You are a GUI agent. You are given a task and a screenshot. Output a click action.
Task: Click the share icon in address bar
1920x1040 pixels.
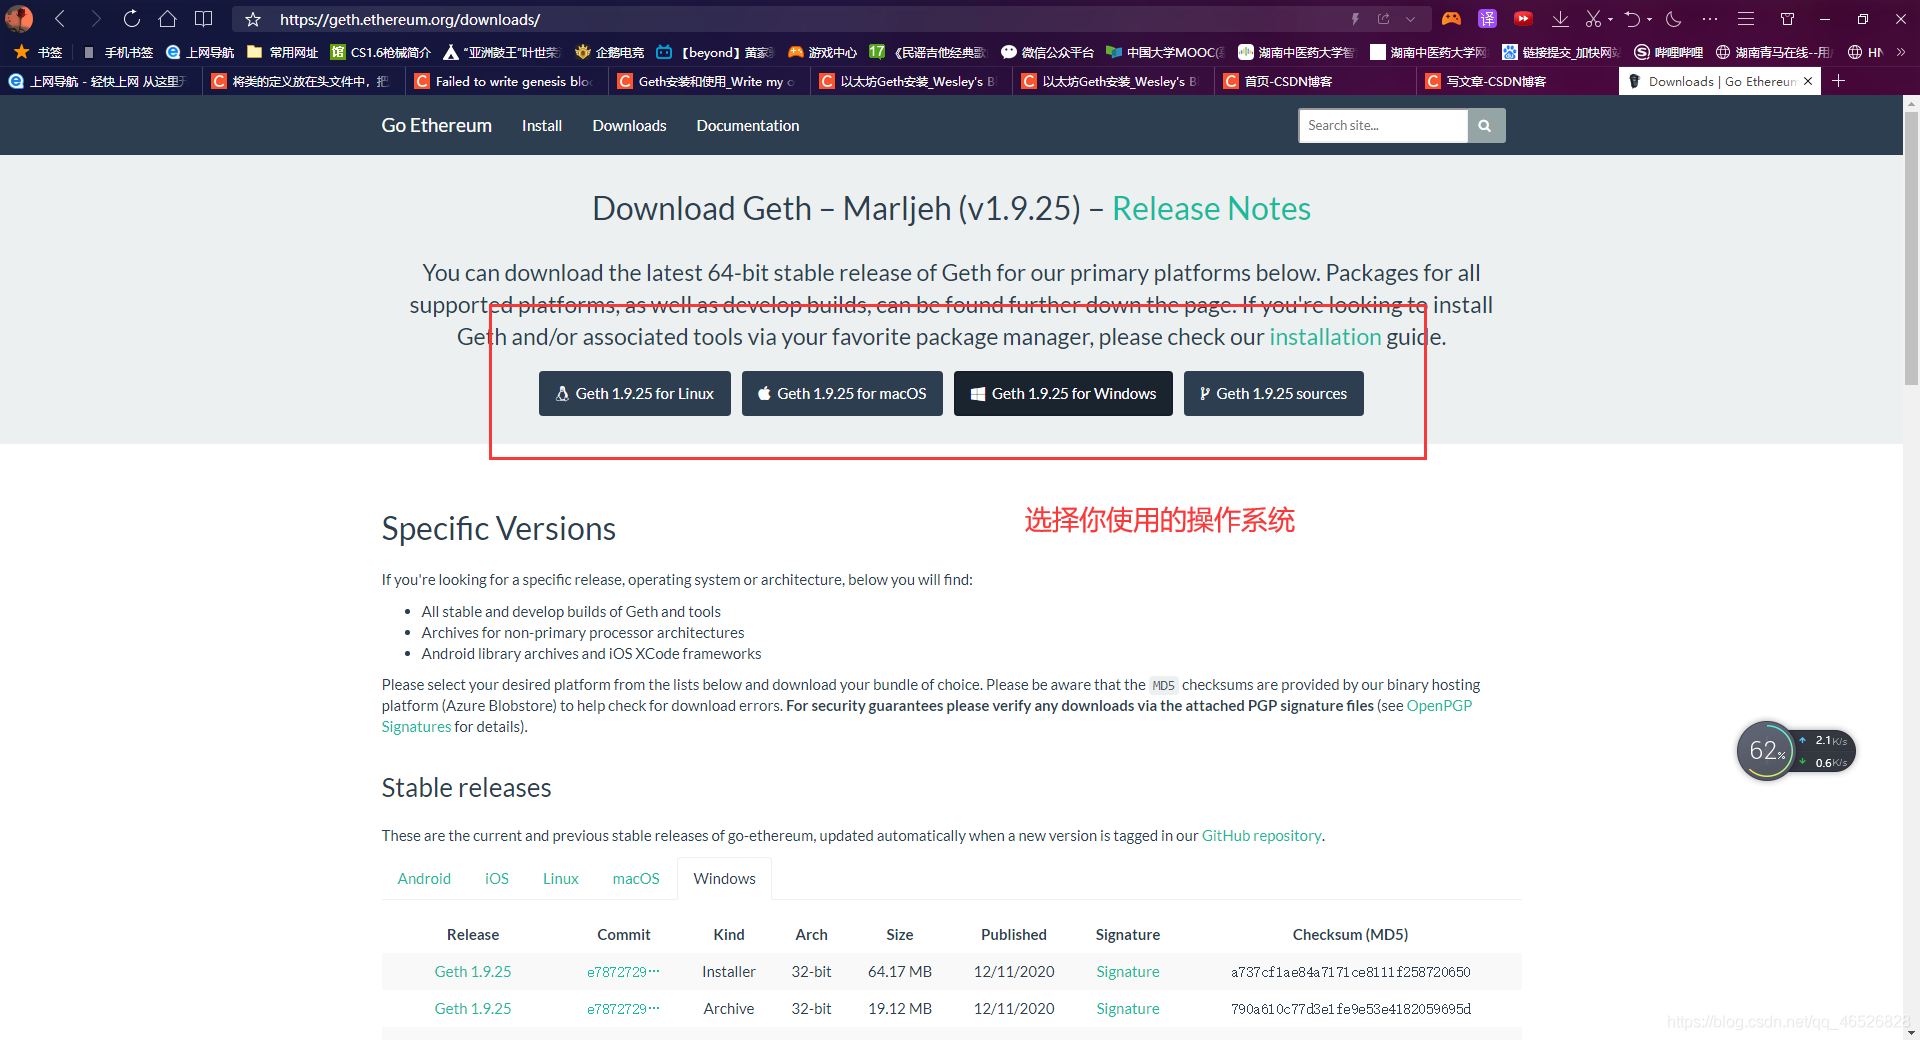(x=1384, y=19)
